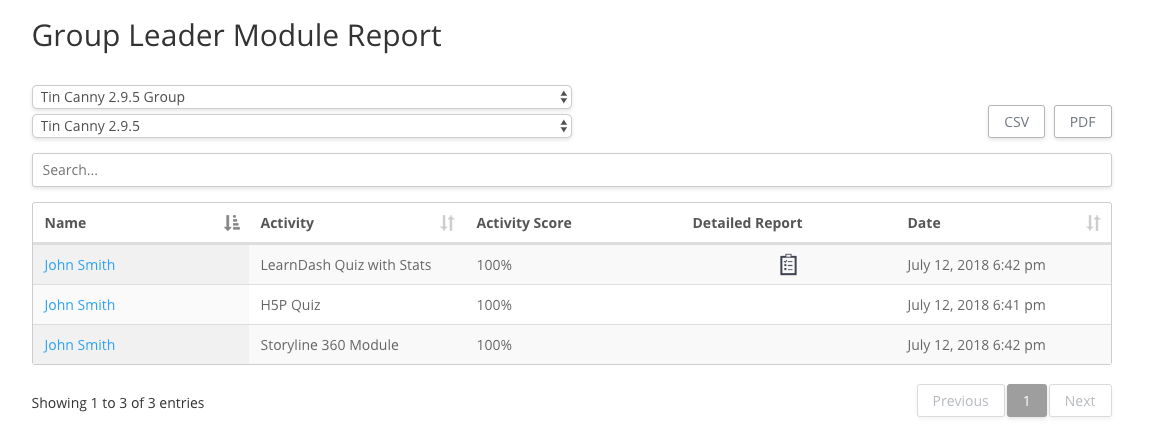Click the Date column sort arrows

[x=1093, y=223]
